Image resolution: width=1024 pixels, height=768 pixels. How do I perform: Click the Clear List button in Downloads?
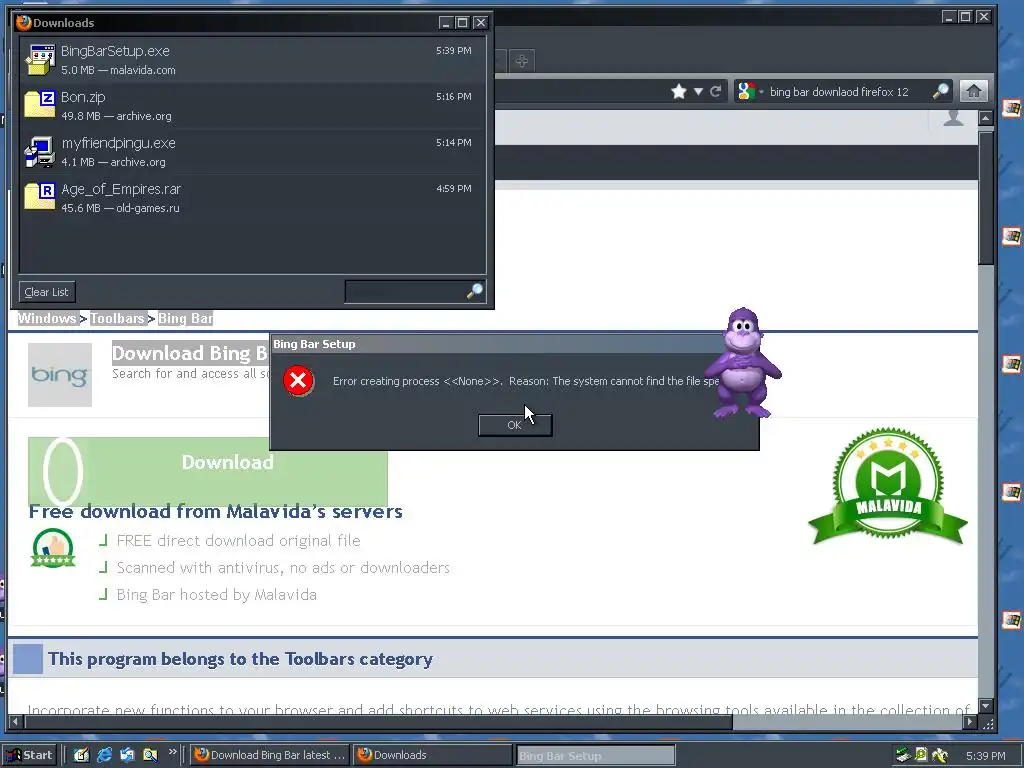[46, 292]
